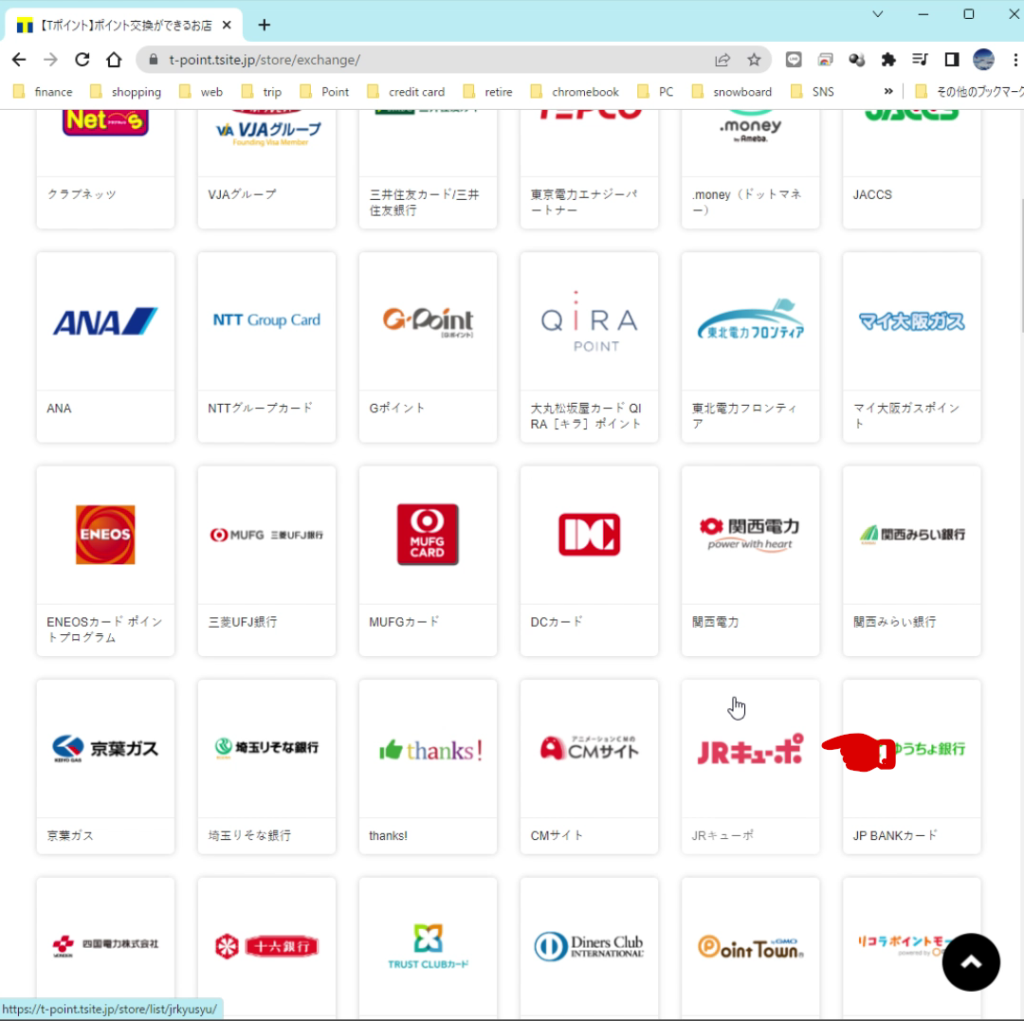
Task: Open the VJAグループ text link
Action: click(242, 195)
